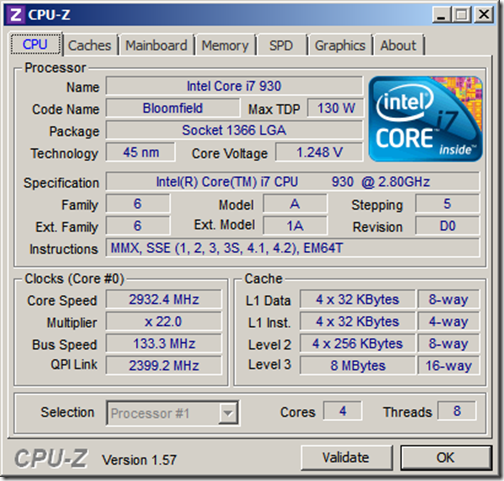Click the Specification field showing i7 930

click(x=293, y=182)
